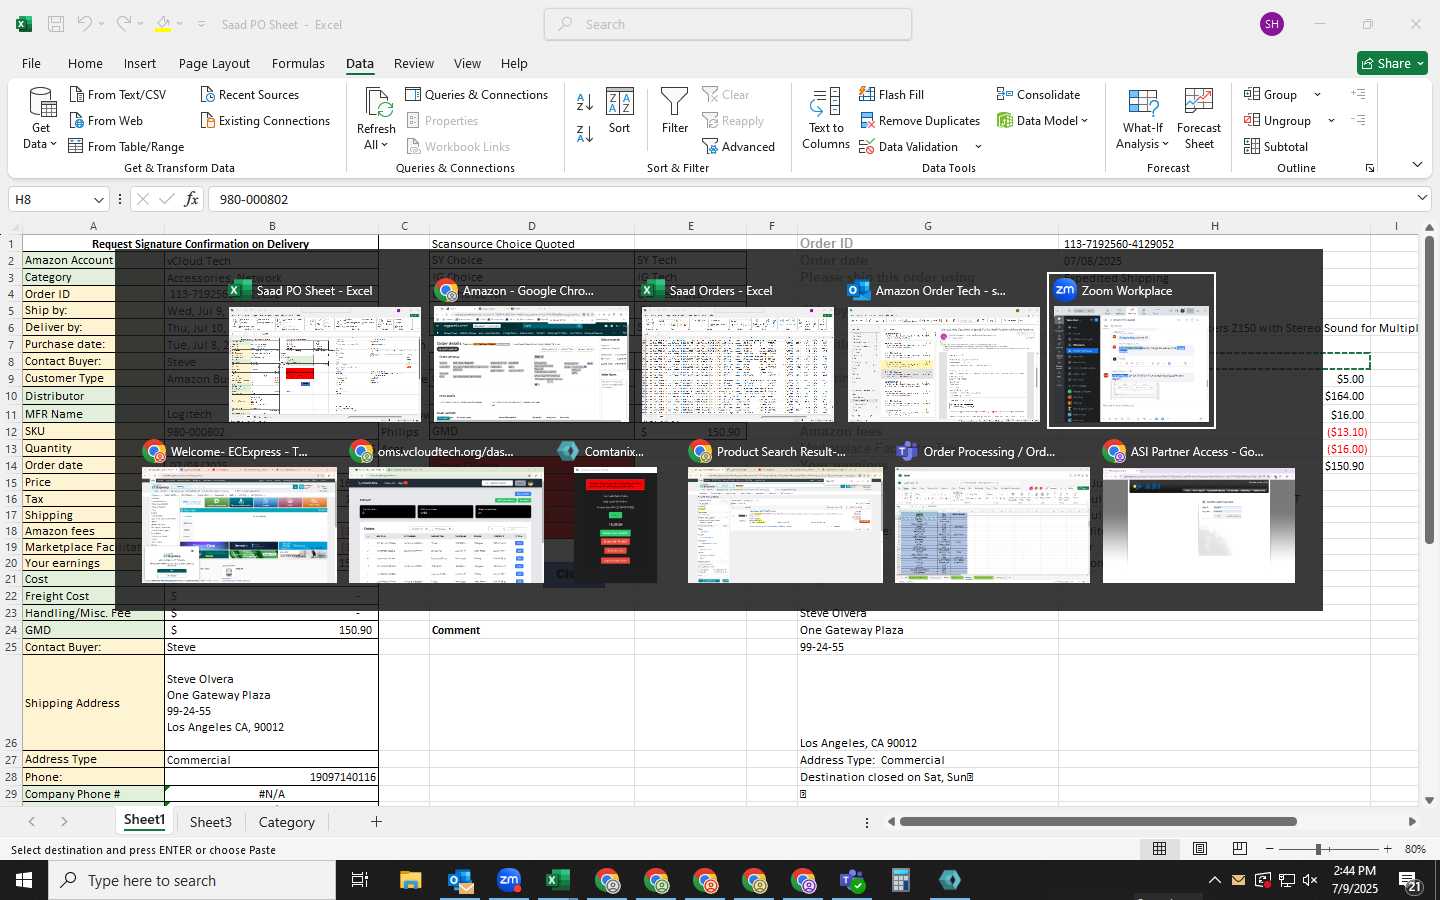Switch to Page Break Preview view
This screenshot has height=900, width=1440.
pyautogui.click(x=1239, y=849)
